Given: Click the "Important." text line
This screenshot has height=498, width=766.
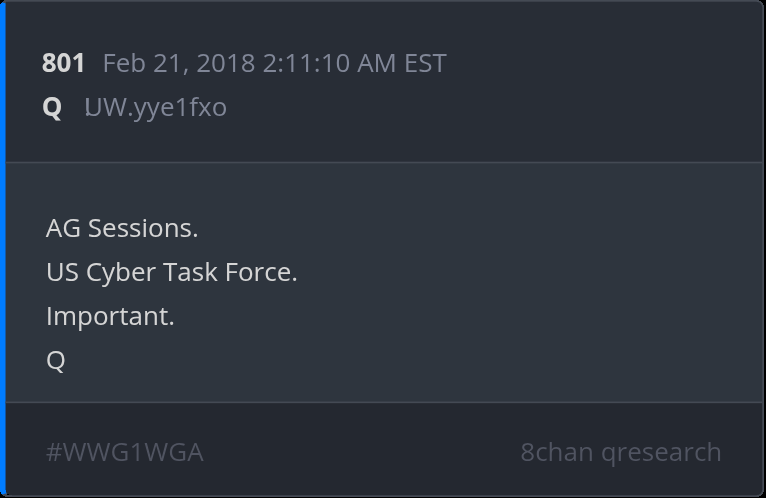Looking at the screenshot, I should pos(110,316).
